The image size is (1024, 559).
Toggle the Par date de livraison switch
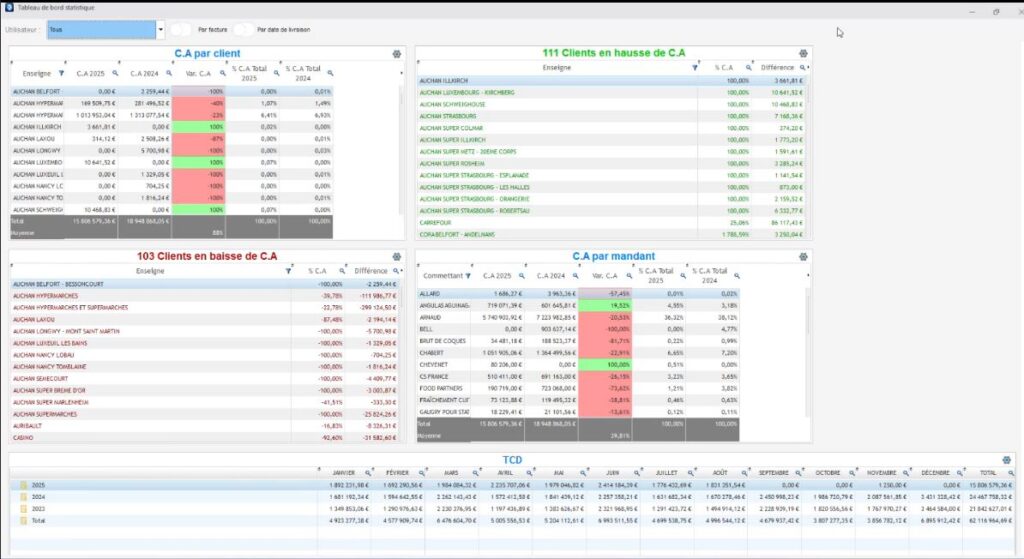[243, 29]
